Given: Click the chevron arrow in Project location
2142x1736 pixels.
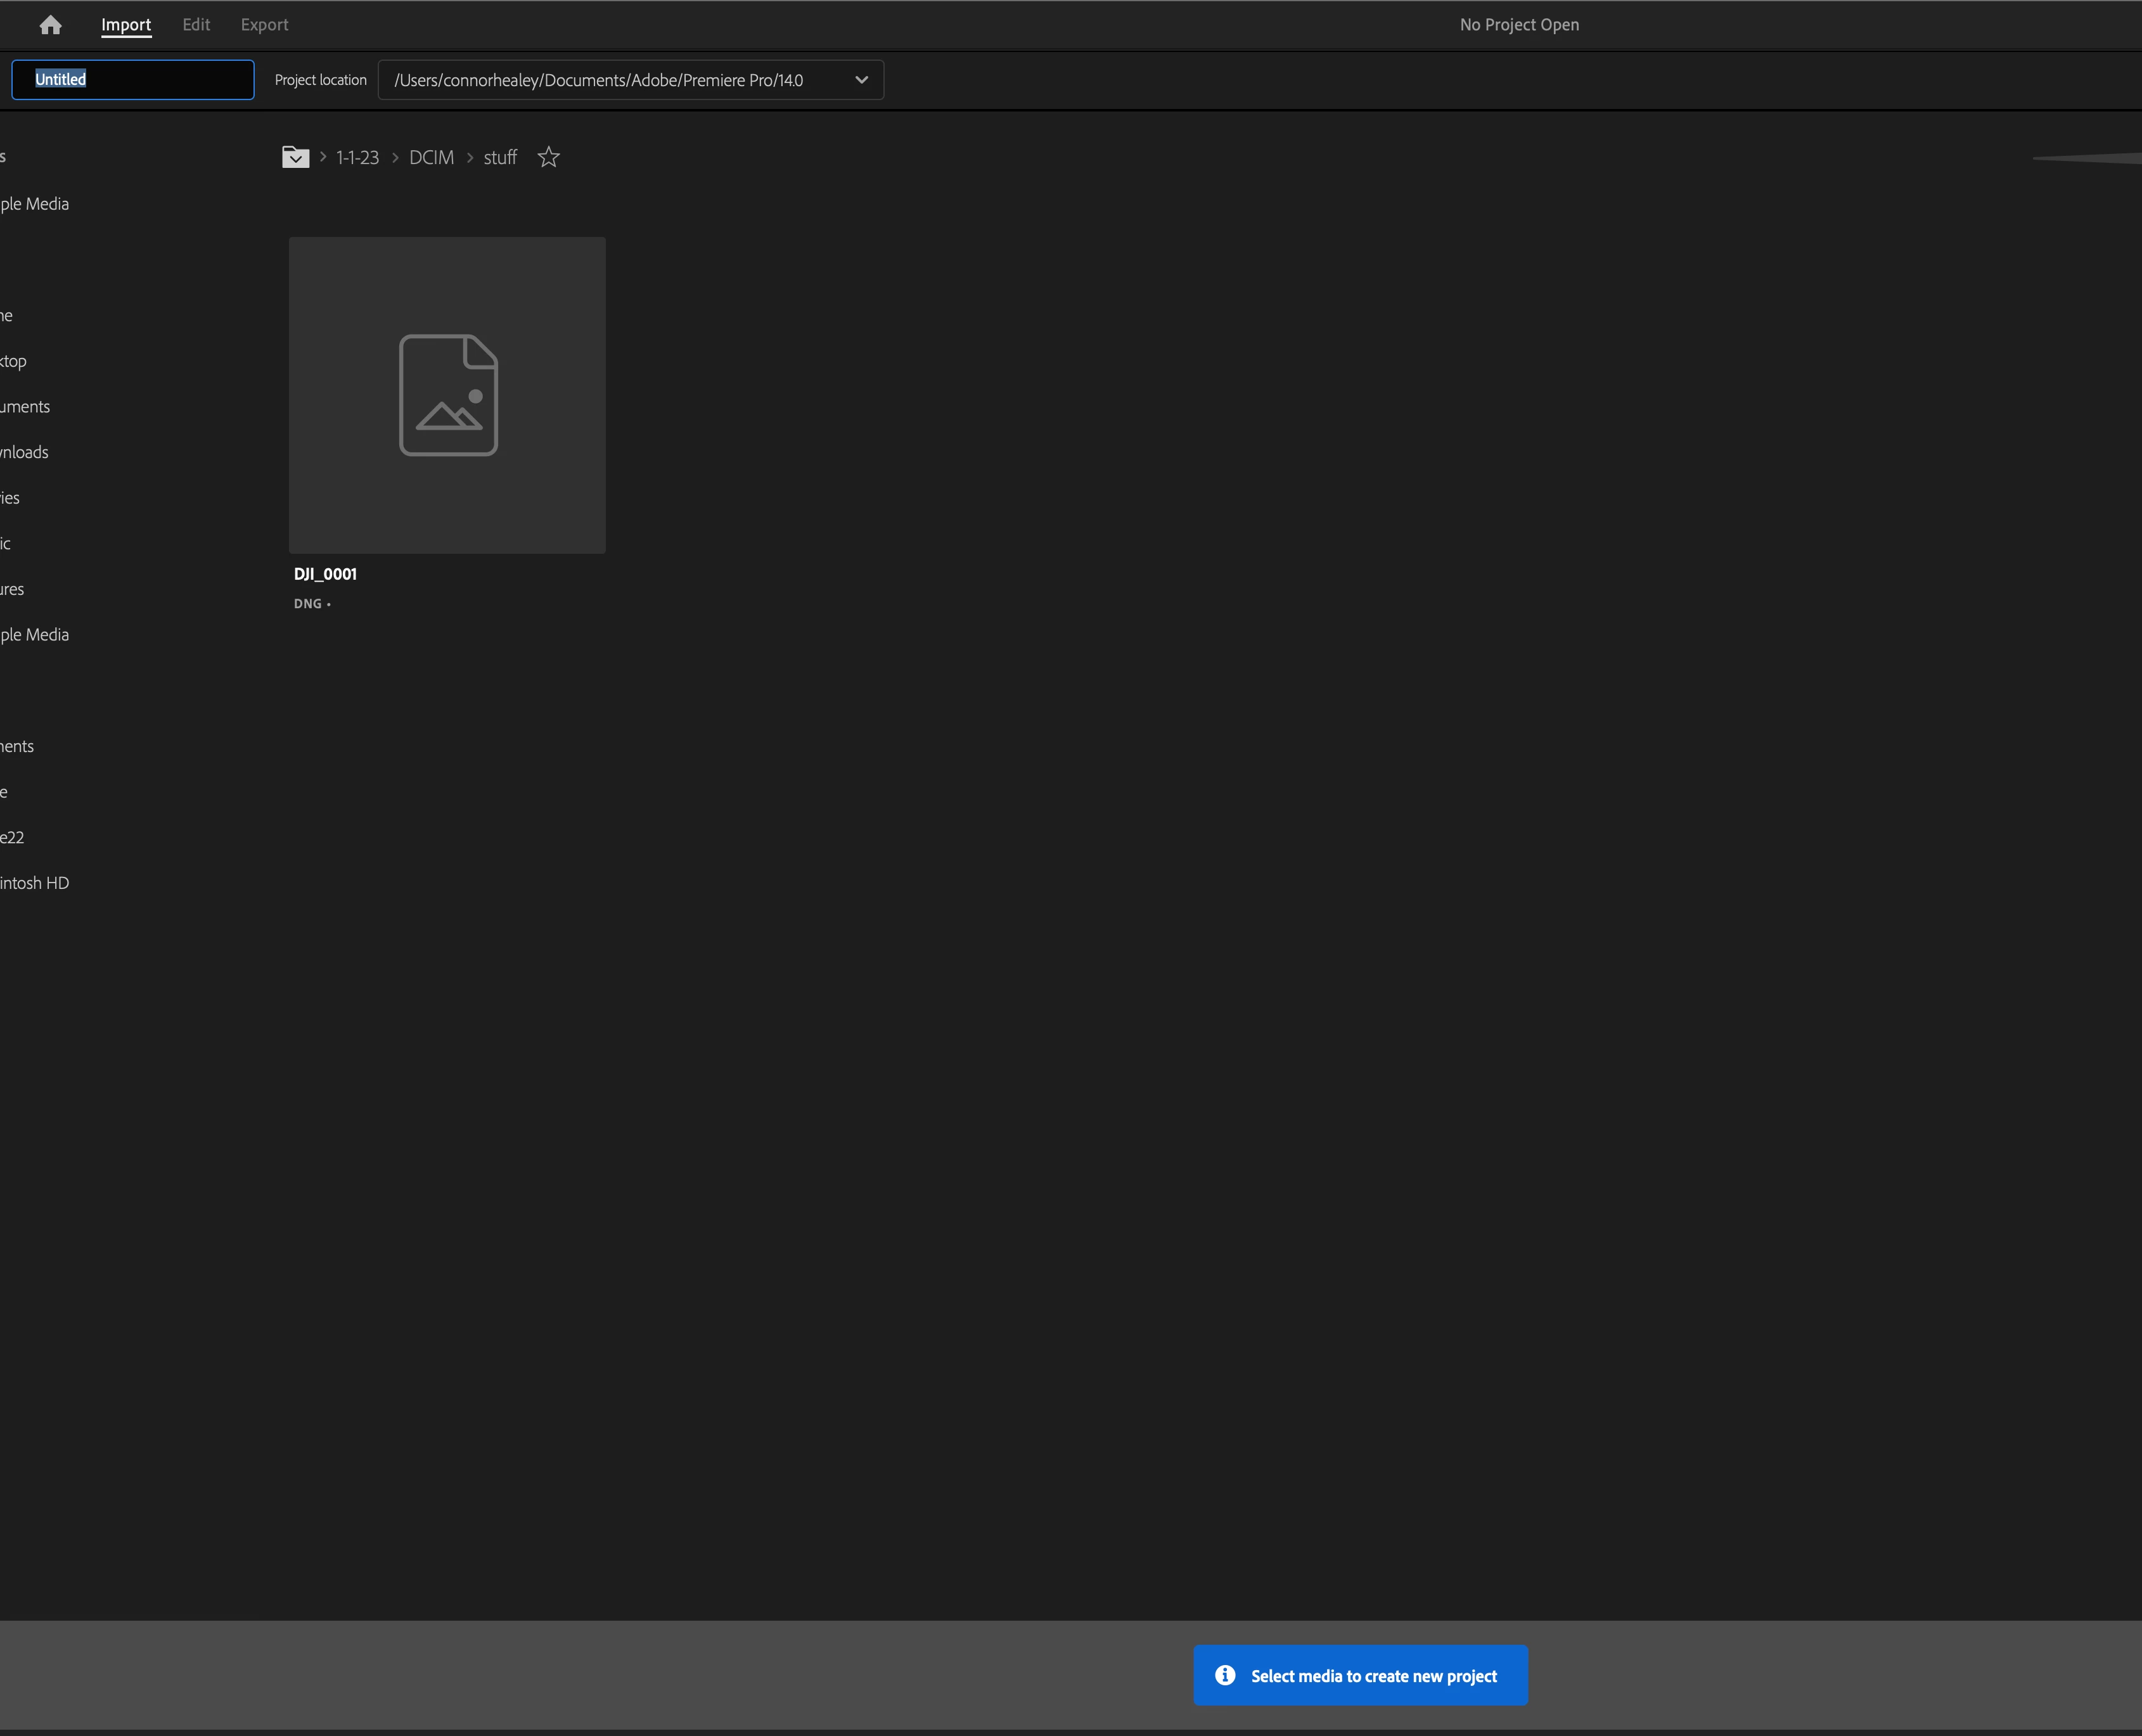Looking at the screenshot, I should click(861, 80).
